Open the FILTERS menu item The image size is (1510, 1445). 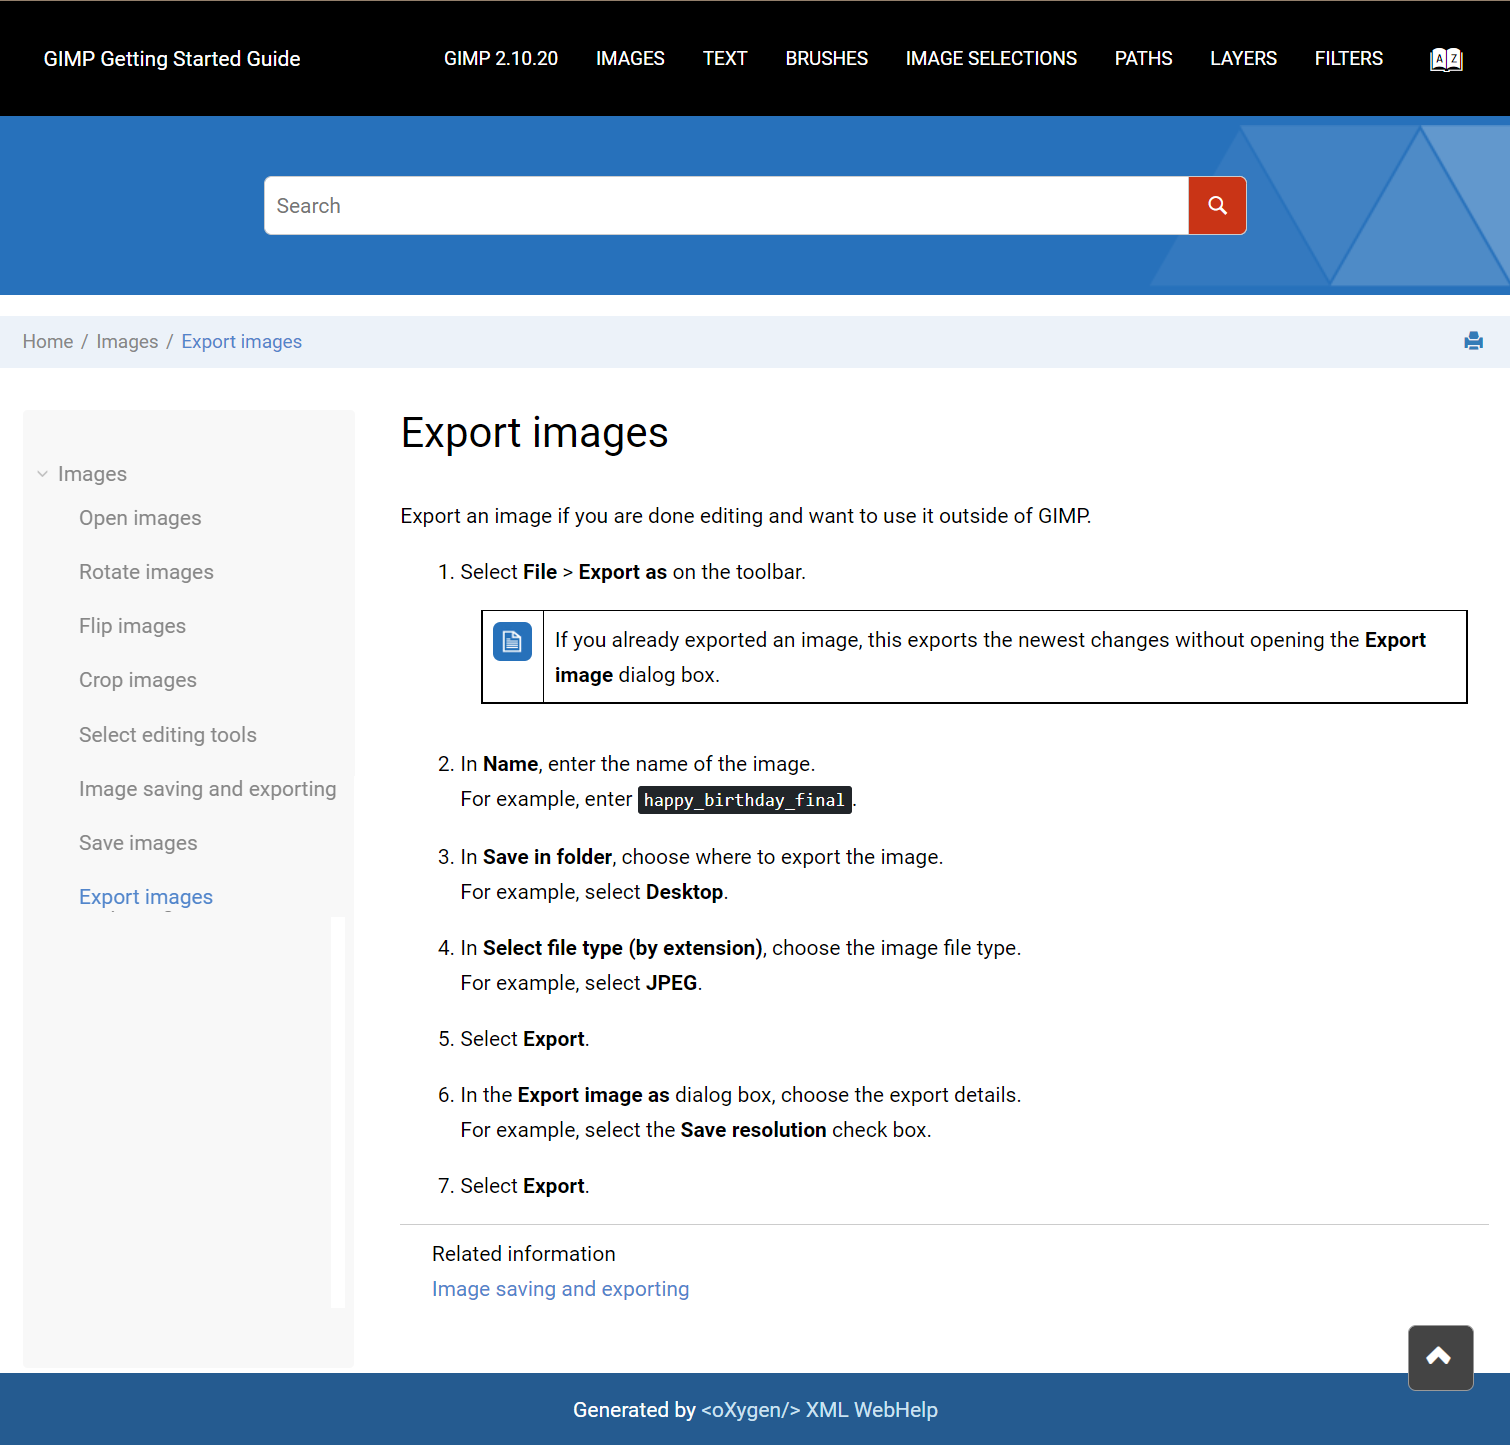(x=1348, y=59)
